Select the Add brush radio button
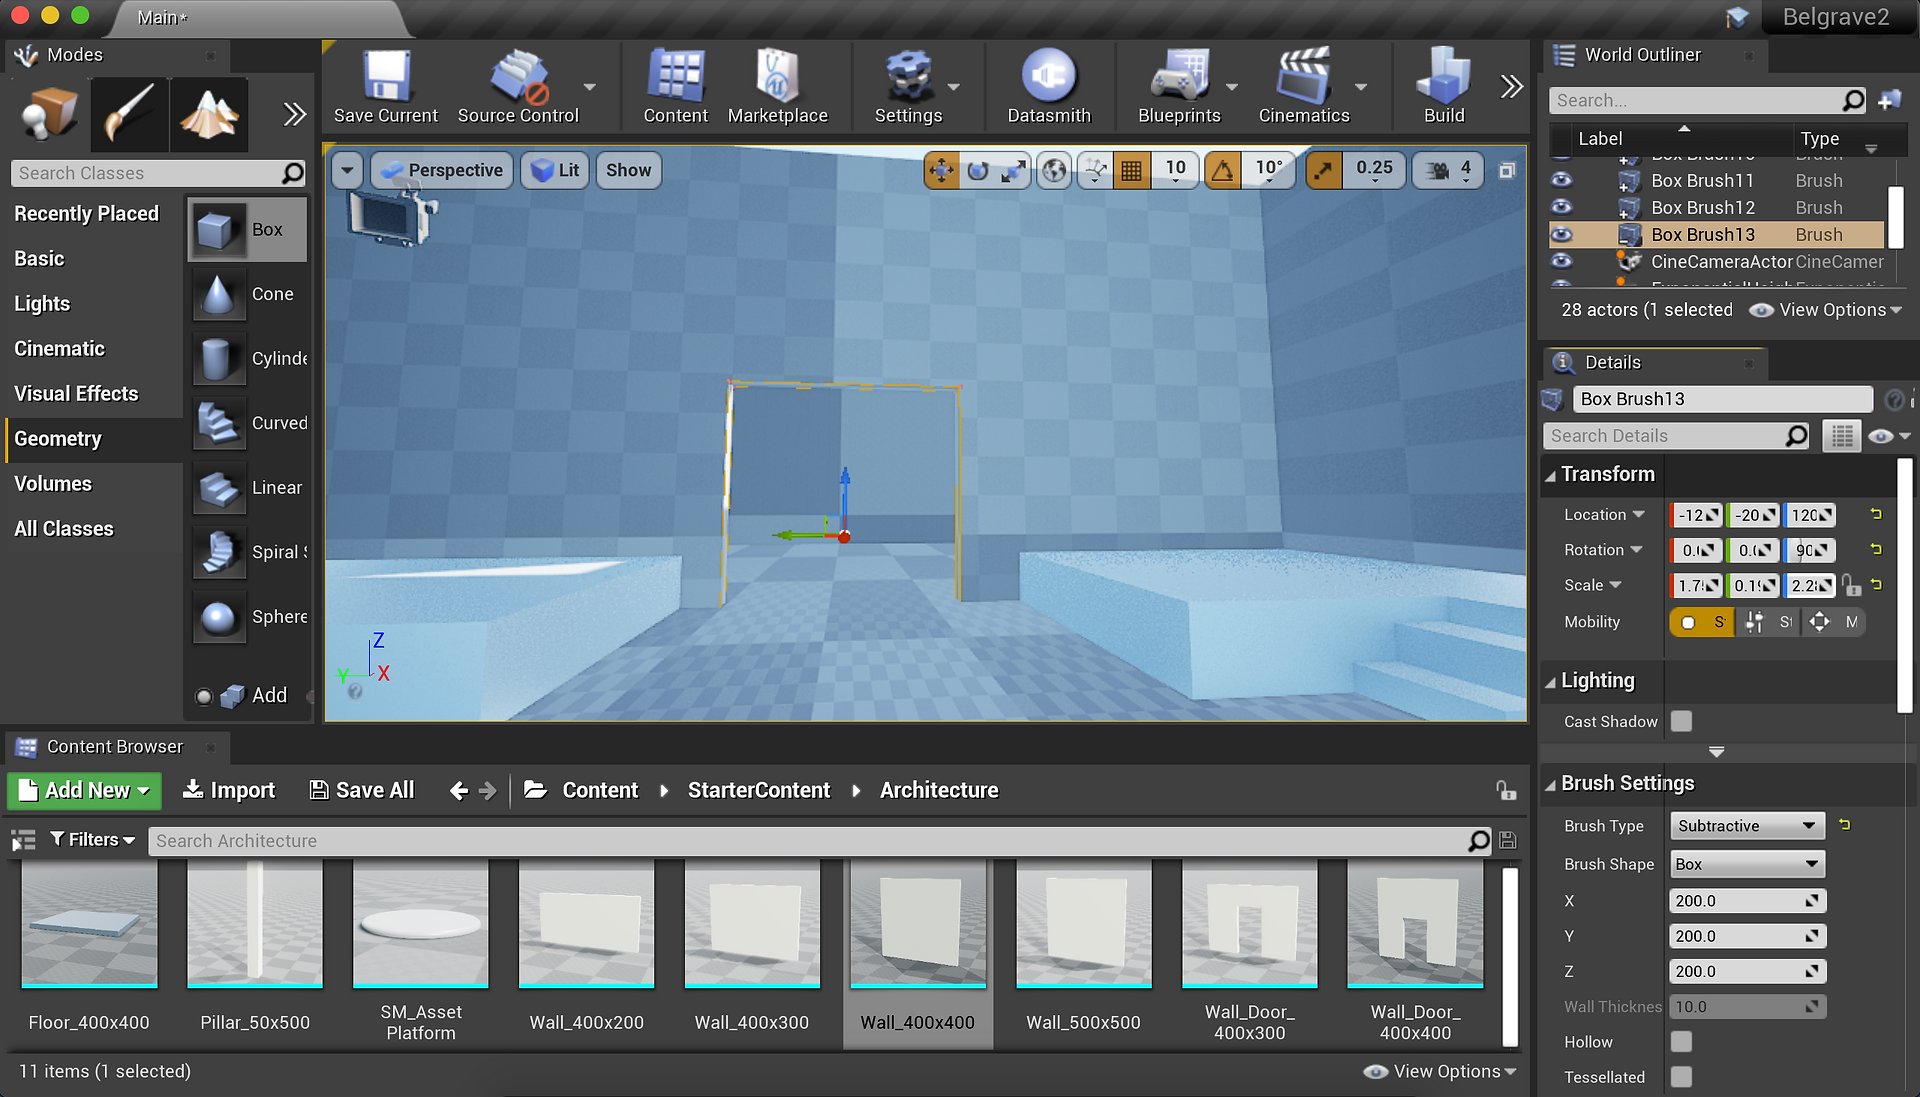 [x=204, y=696]
